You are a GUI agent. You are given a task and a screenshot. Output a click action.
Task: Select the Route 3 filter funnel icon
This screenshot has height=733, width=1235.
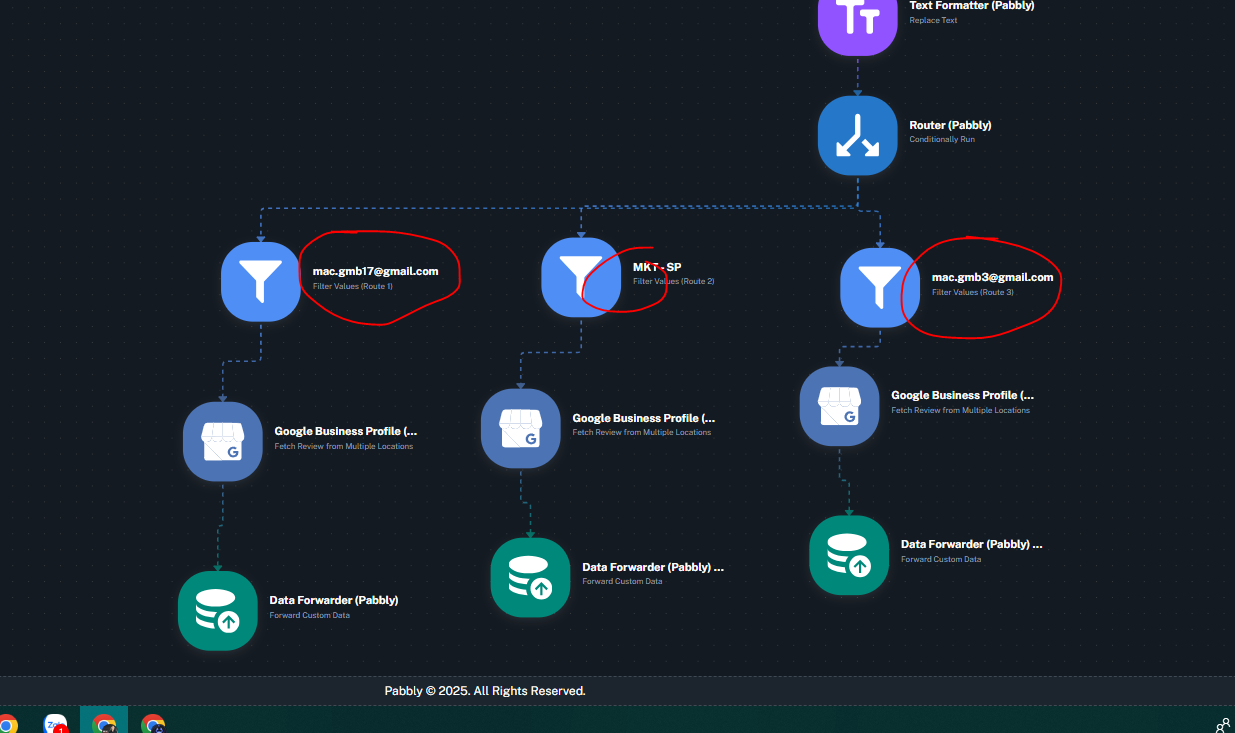coord(880,287)
